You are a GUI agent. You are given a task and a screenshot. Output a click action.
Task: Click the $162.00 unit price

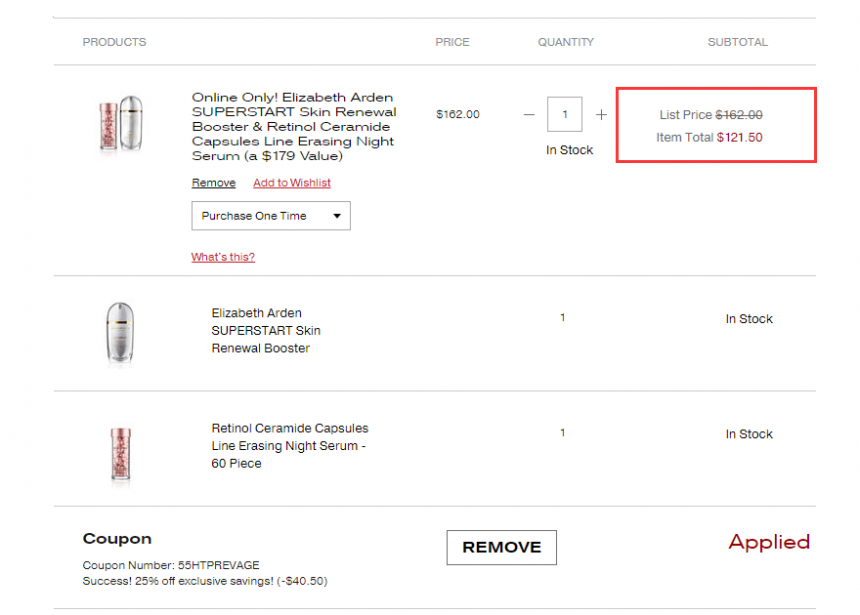457,114
